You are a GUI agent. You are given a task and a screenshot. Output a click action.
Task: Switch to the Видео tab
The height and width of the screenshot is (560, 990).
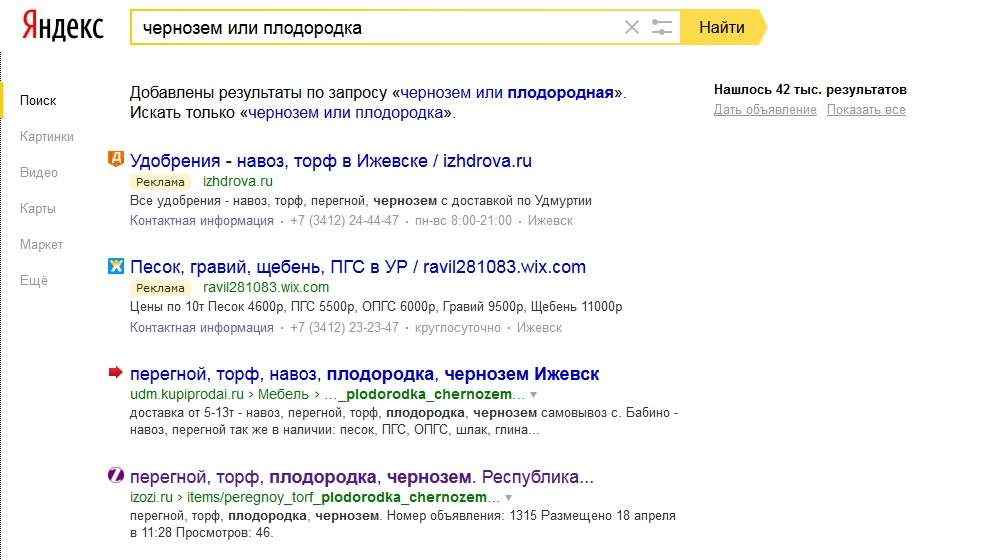click(x=39, y=172)
